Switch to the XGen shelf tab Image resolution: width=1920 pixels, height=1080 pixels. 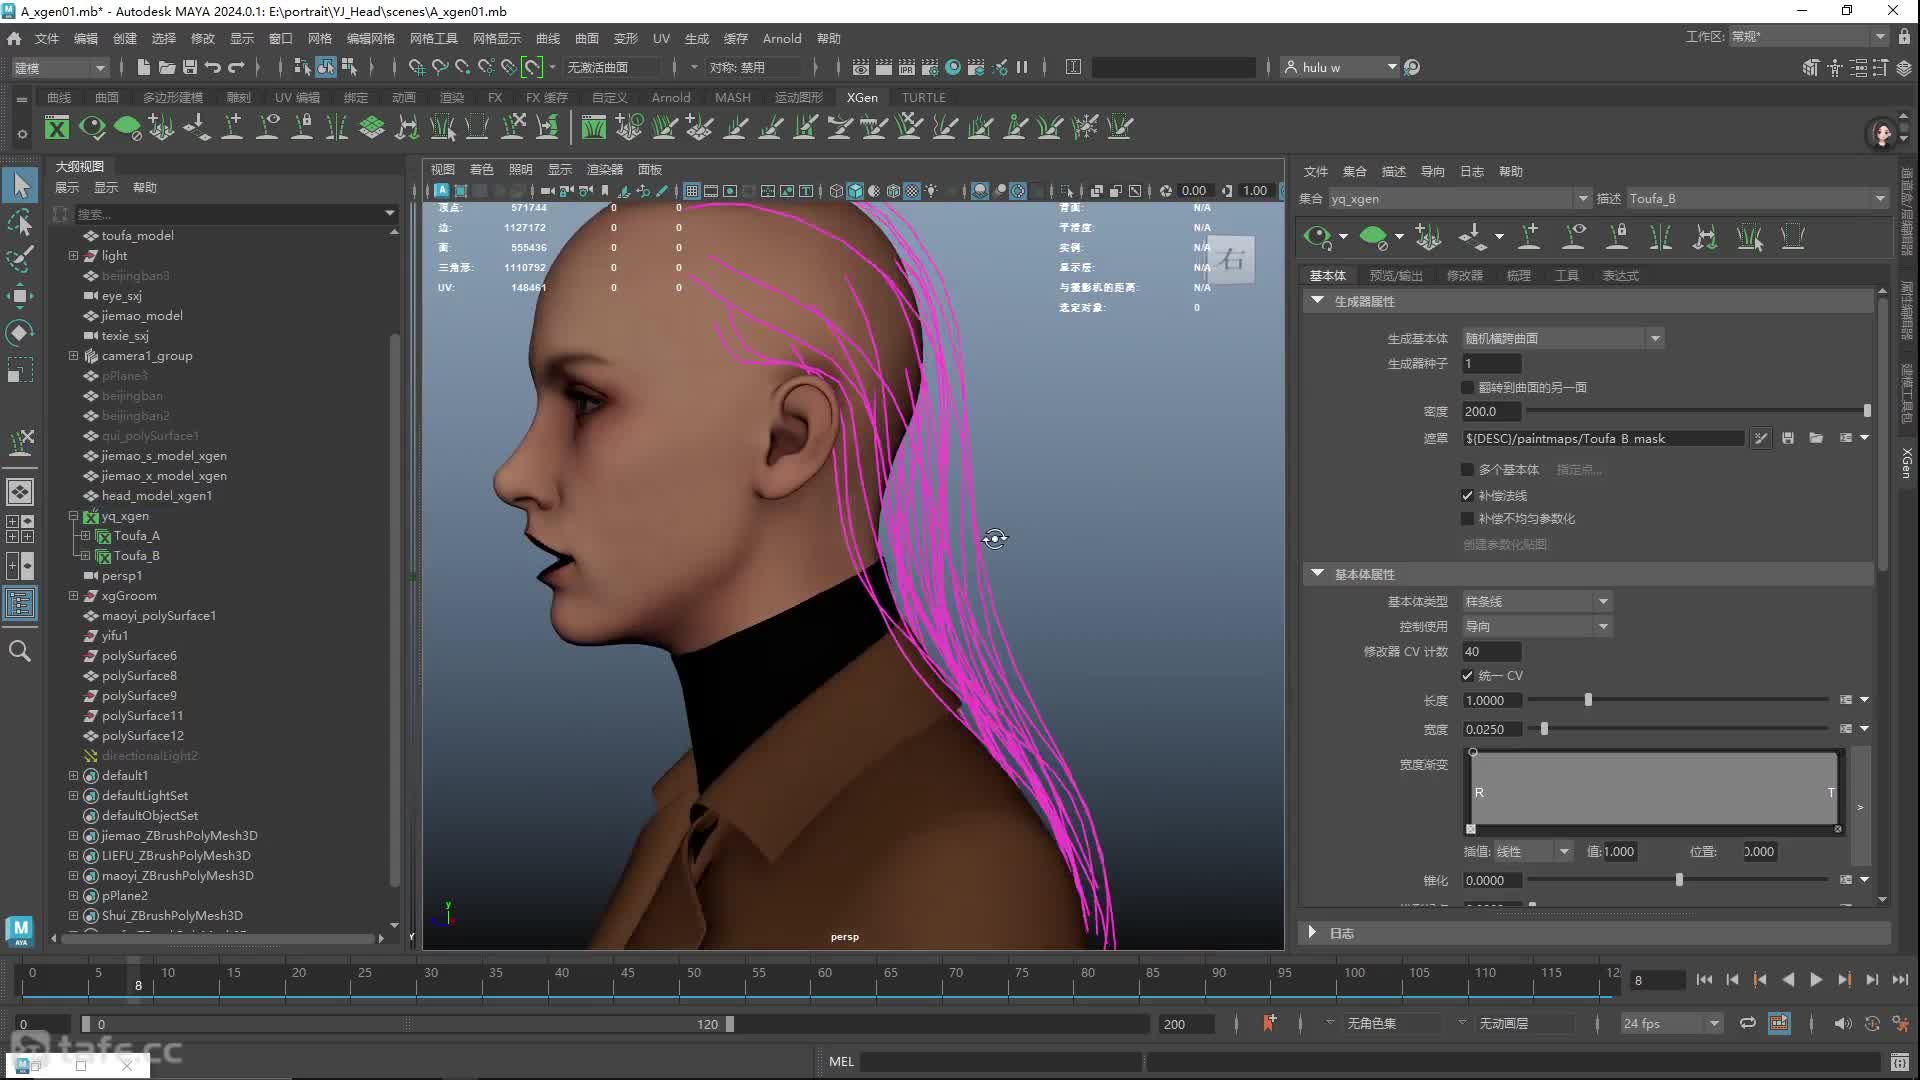click(x=862, y=97)
